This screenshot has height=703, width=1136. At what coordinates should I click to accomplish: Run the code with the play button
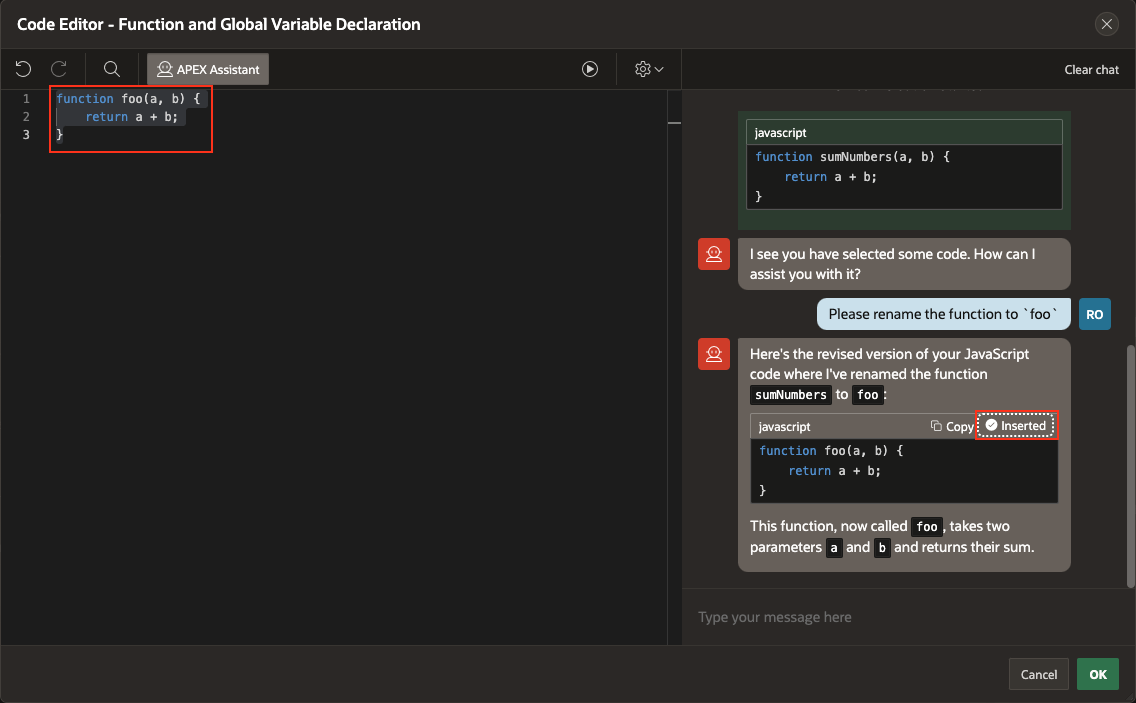click(590, 68)
